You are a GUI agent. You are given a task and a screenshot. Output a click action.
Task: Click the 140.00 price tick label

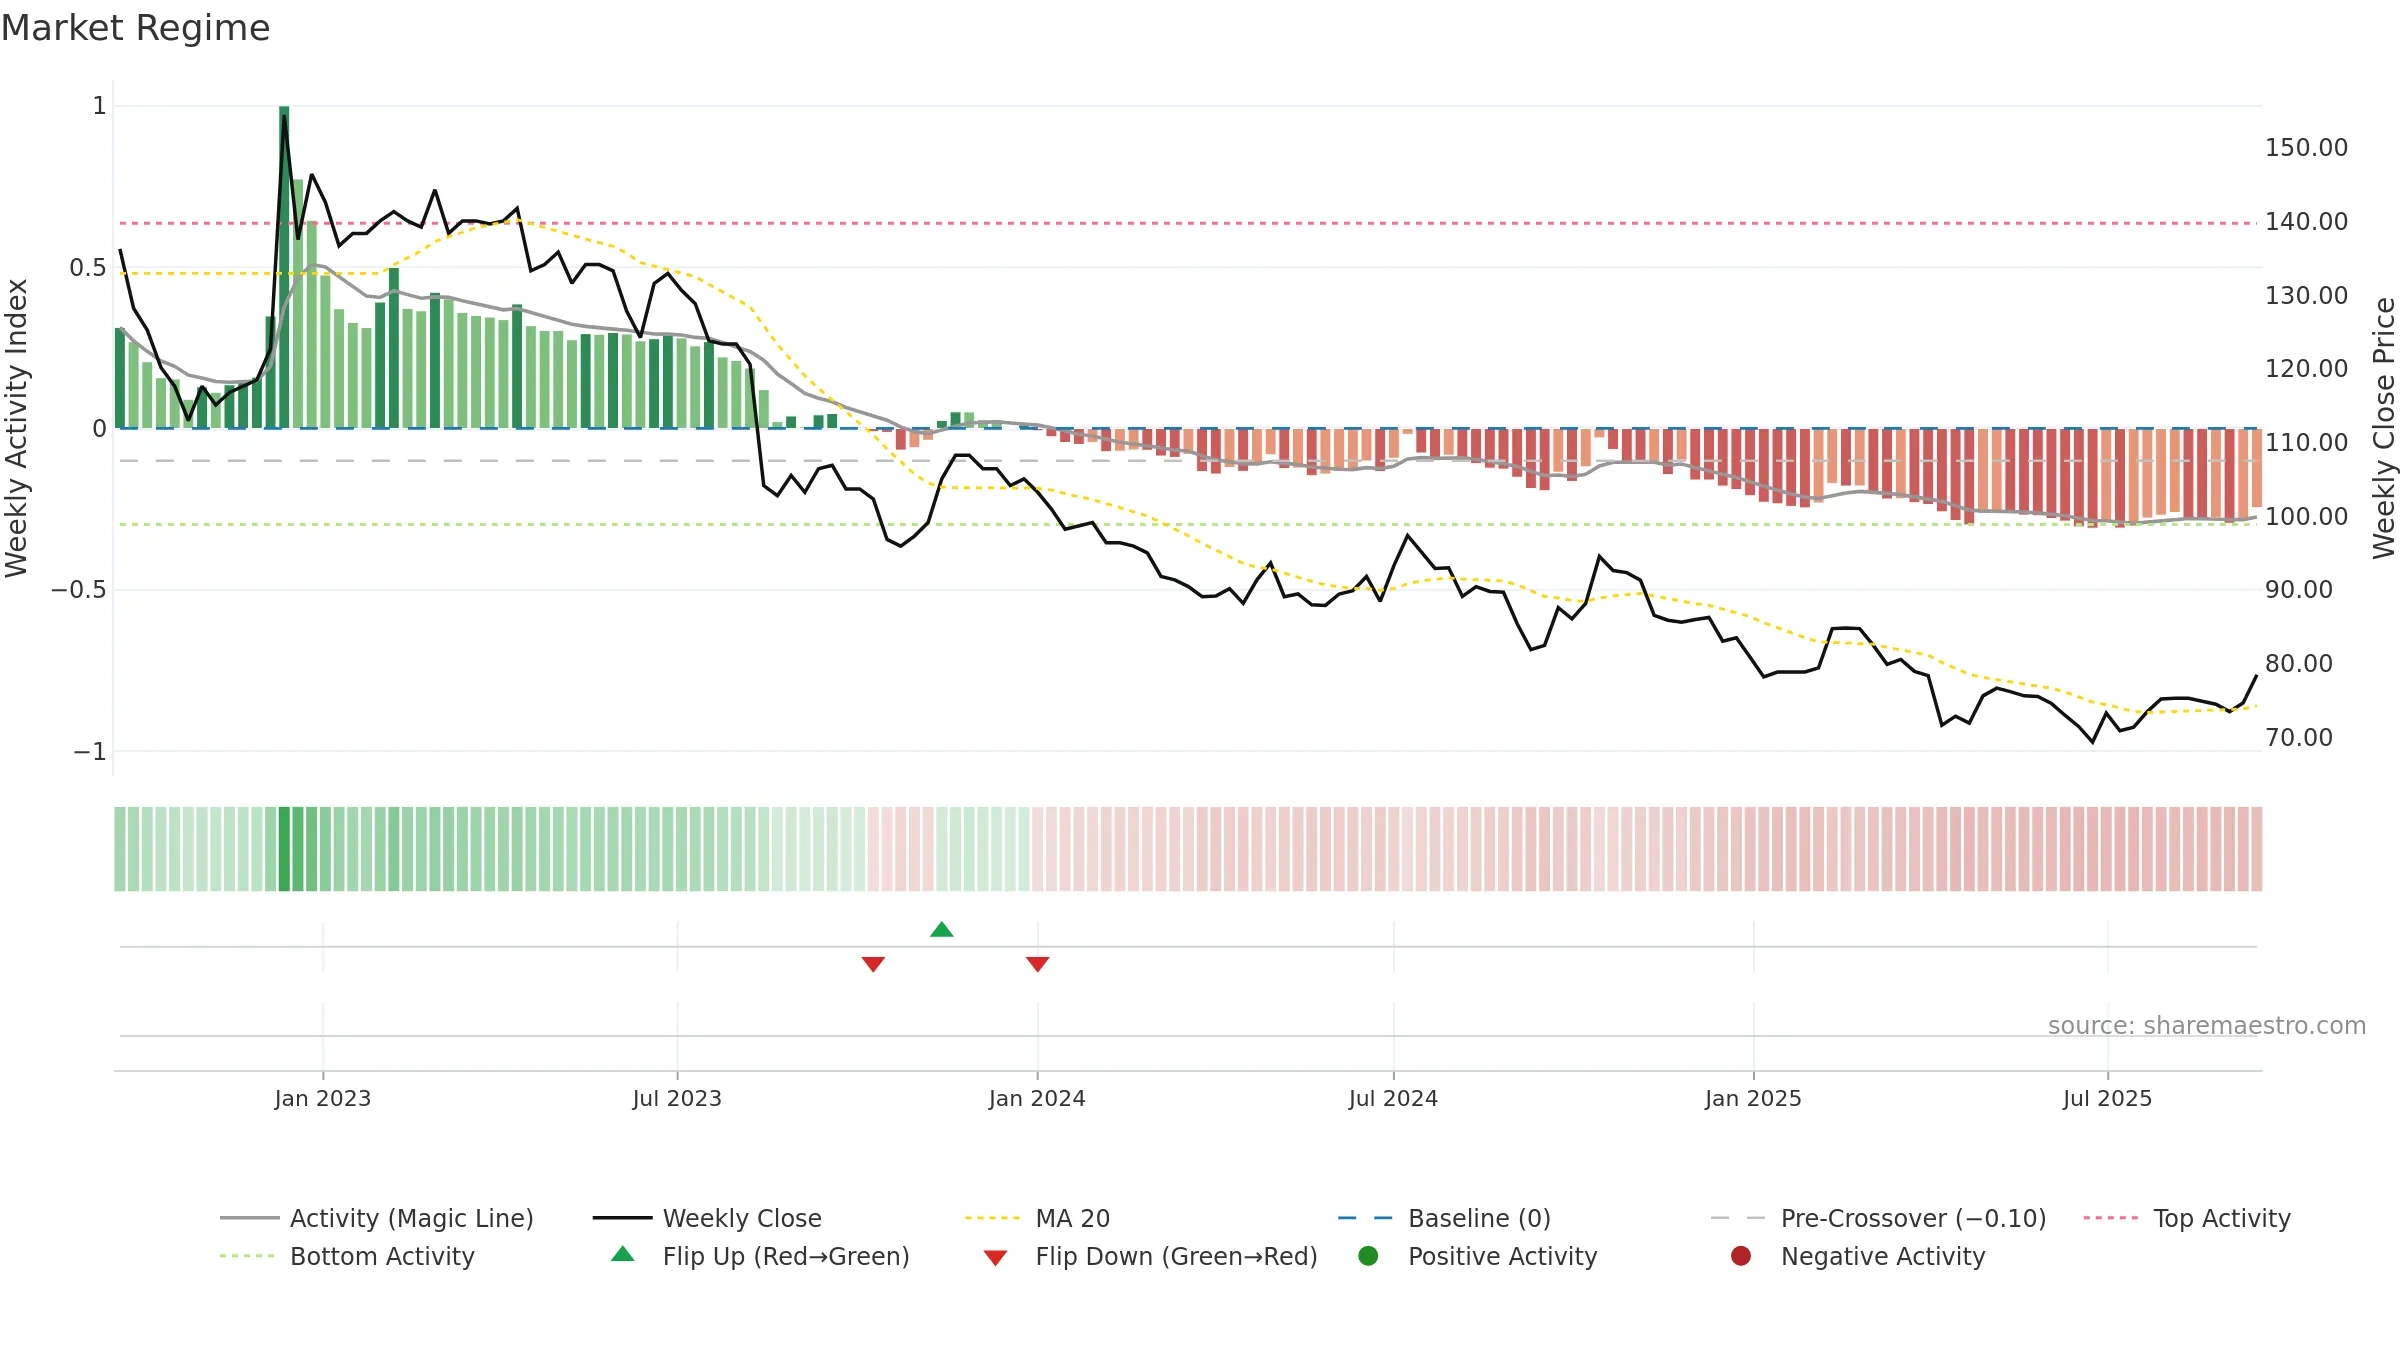point(2306,221)
